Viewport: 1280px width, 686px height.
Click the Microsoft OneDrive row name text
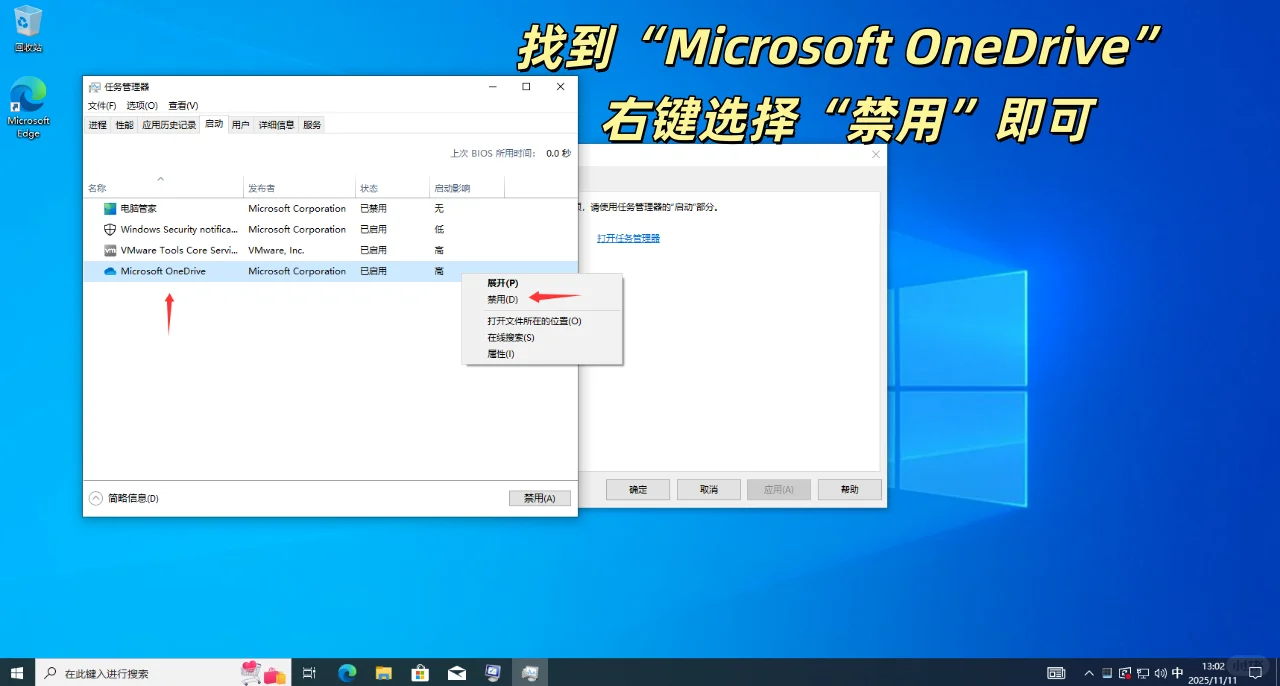163,271
